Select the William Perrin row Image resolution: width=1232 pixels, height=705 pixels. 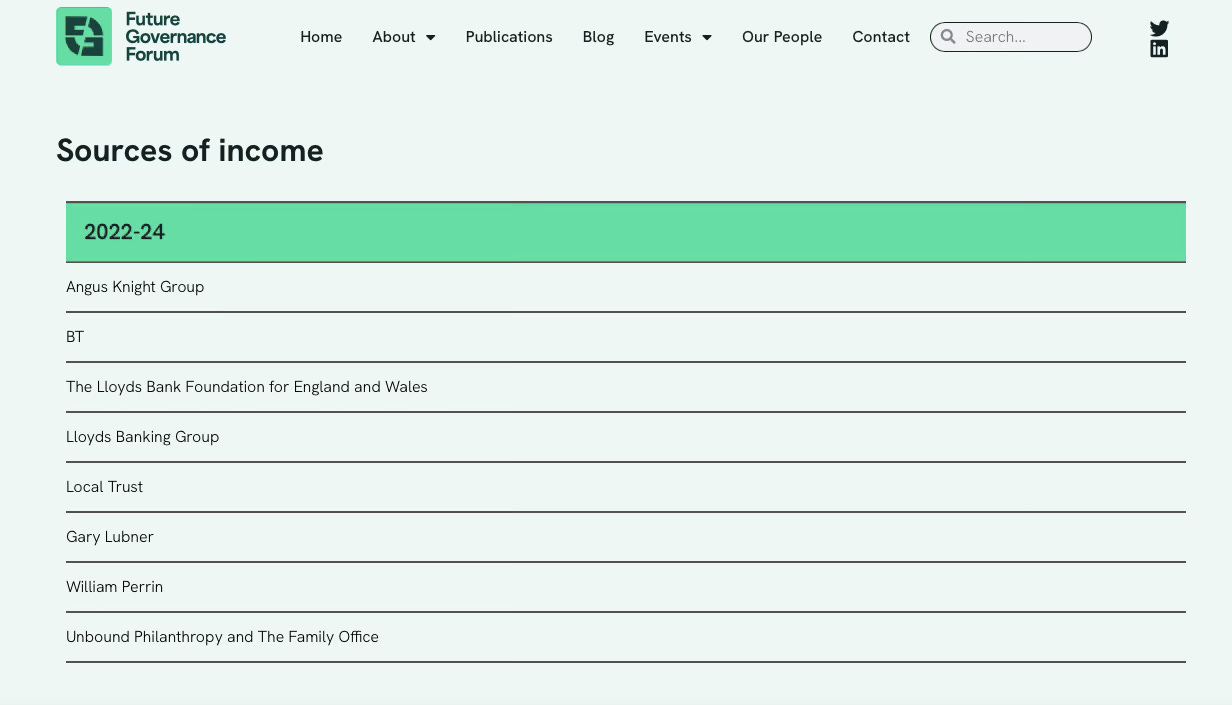click(626, 587)
